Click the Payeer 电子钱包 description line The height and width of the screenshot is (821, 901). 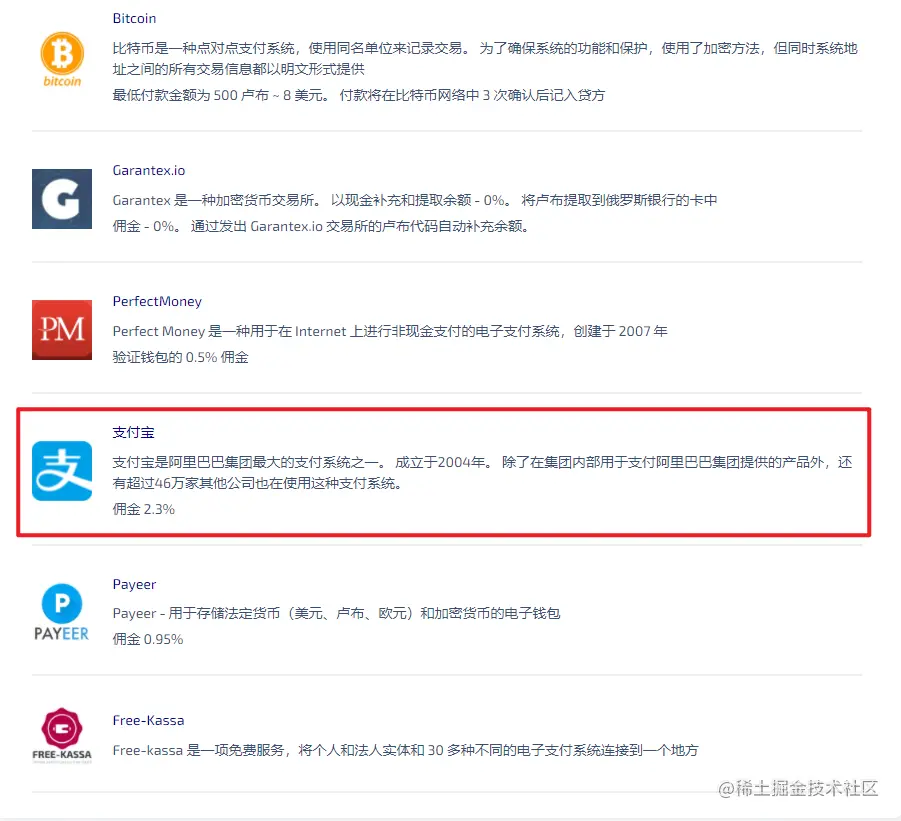337,613
